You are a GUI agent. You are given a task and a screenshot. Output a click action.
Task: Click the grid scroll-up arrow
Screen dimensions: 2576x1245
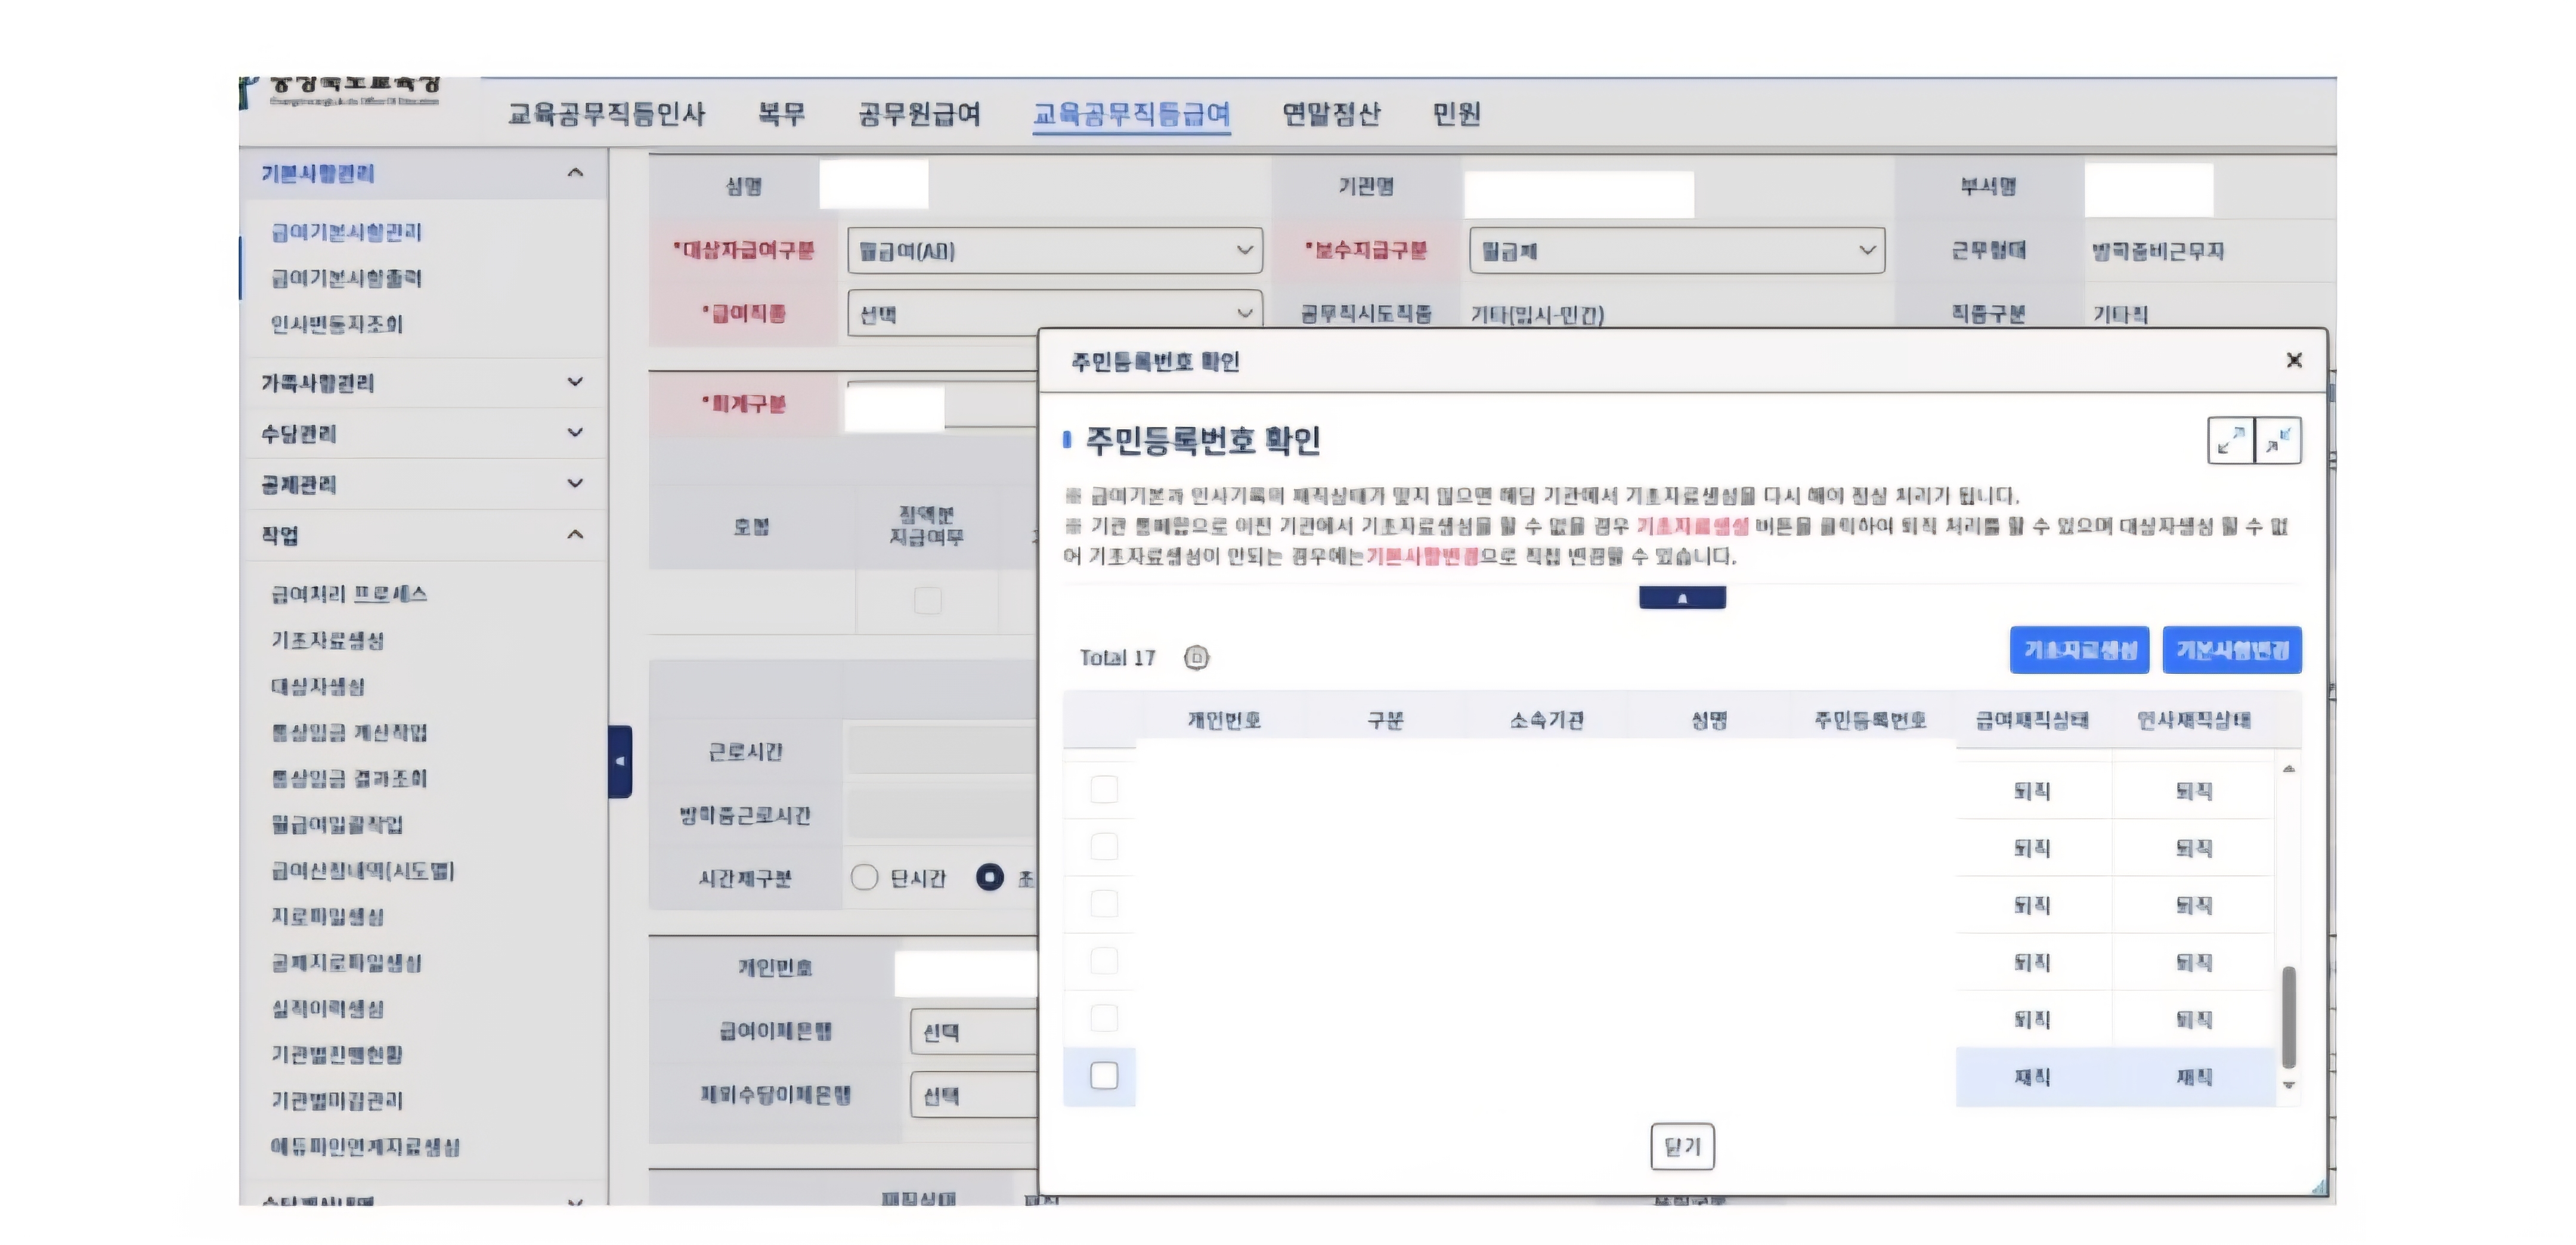(x=2288, y=769)
